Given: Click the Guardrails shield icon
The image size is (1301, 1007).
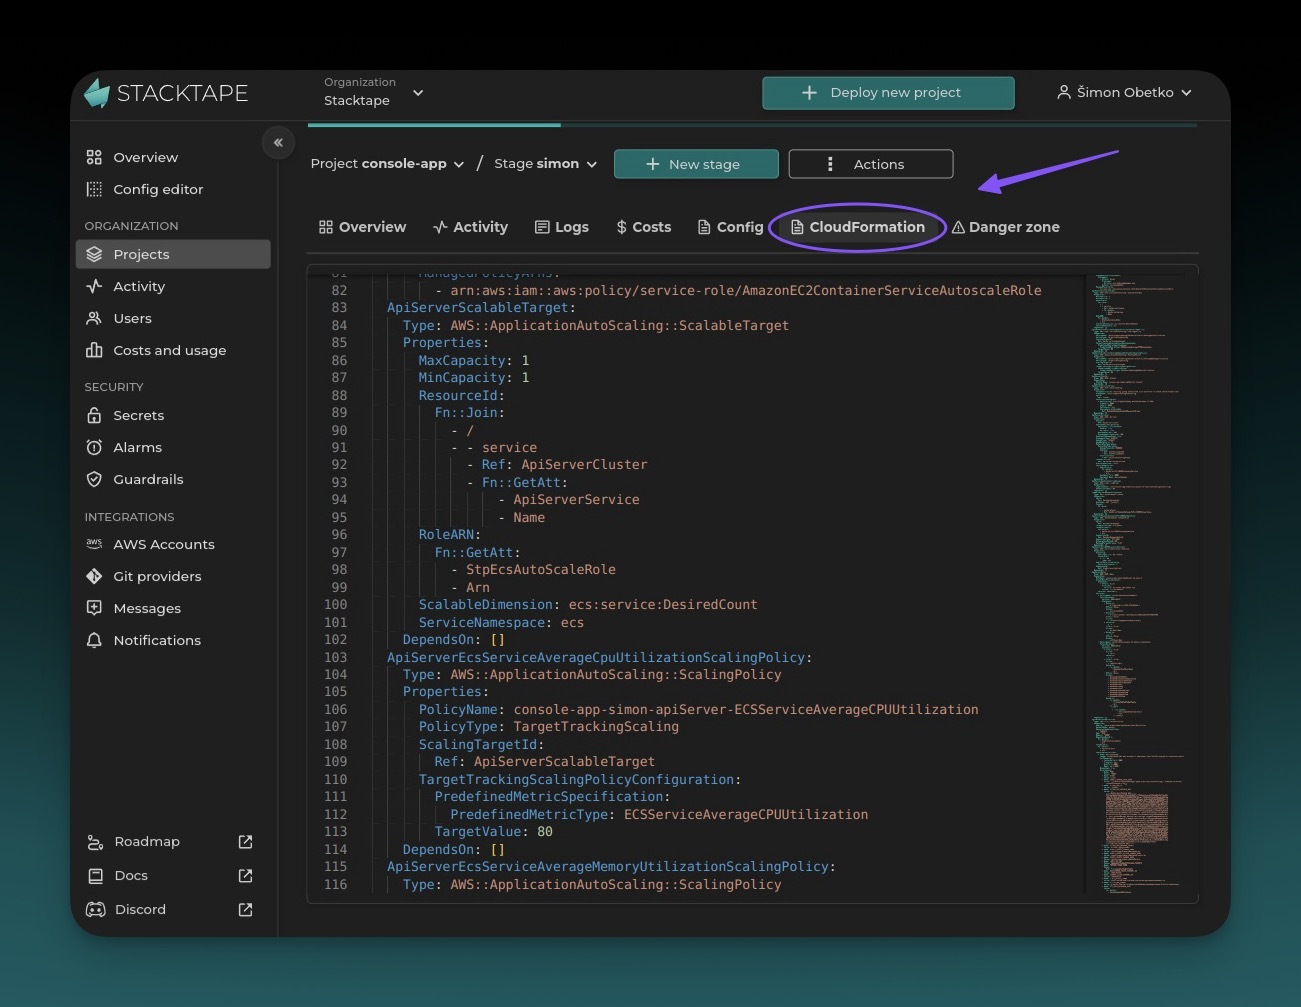Looking at the screenshot, I should 94,479.
